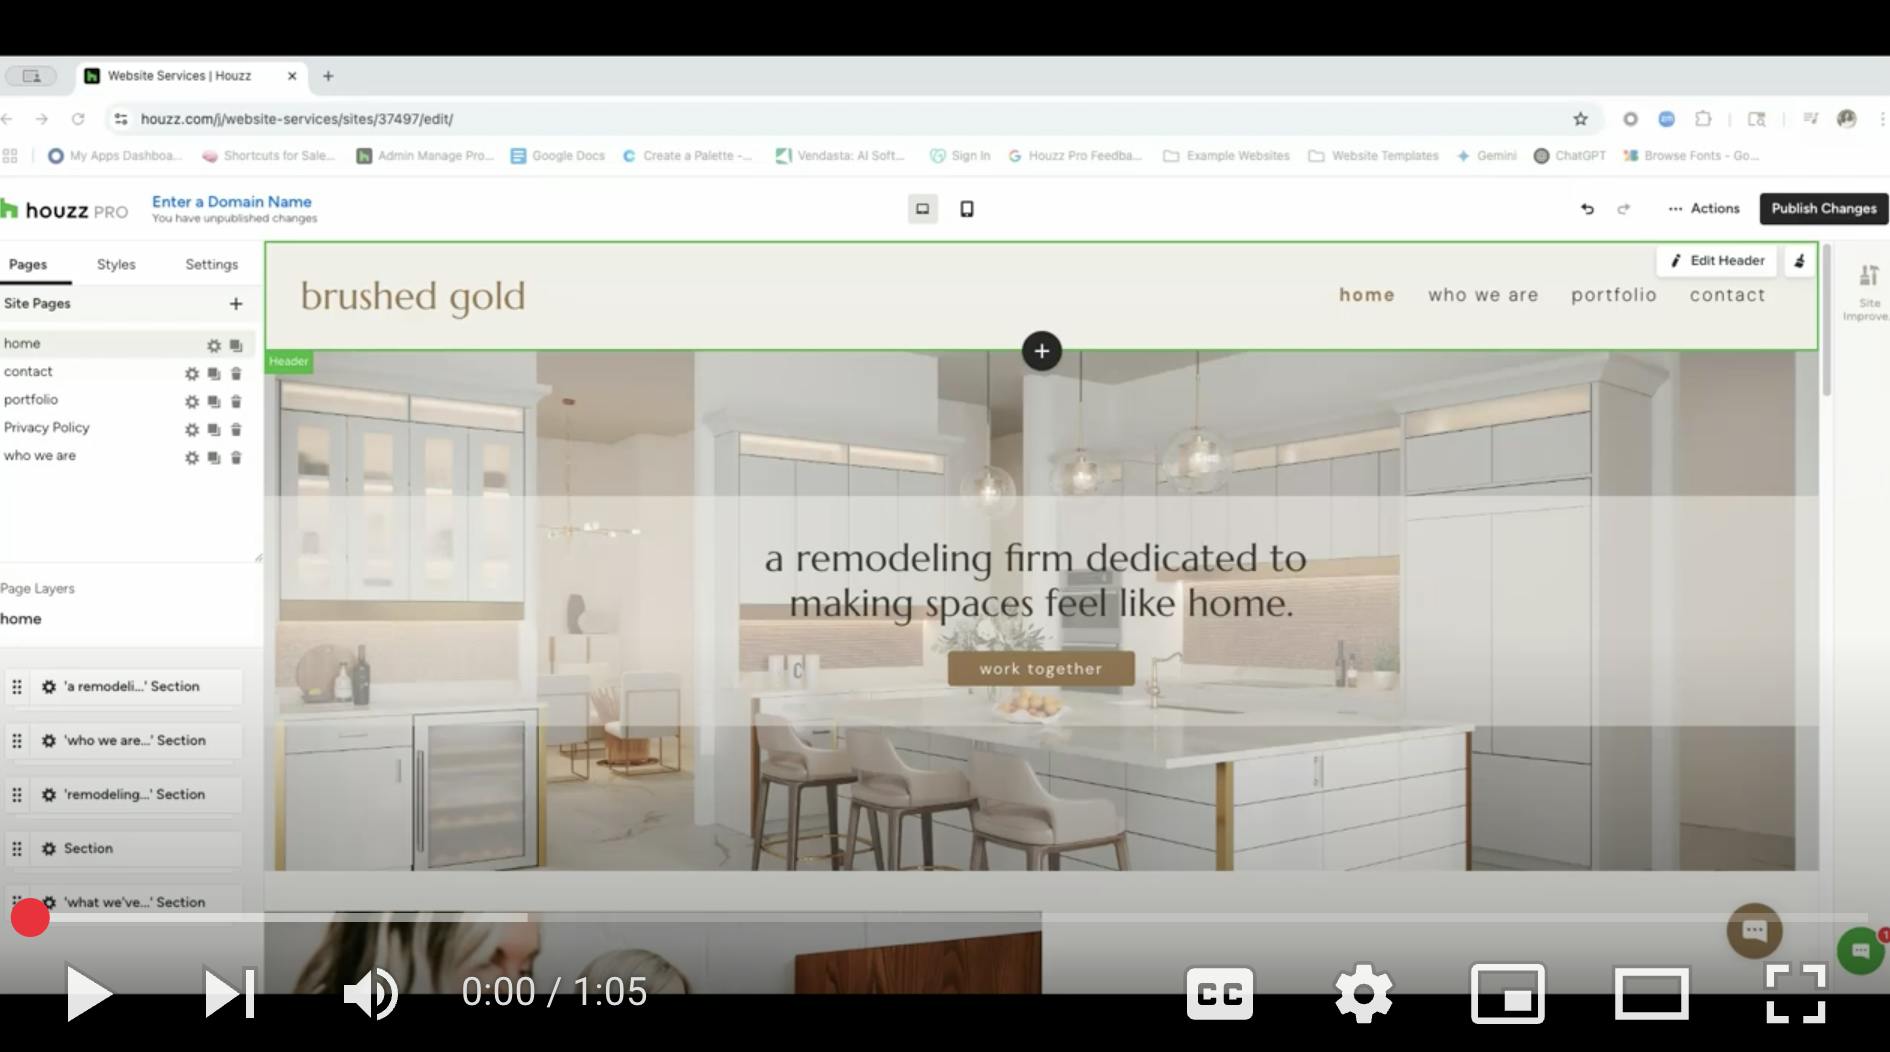
Task: Skip to the next video
Action: click(x=229, y=993)
